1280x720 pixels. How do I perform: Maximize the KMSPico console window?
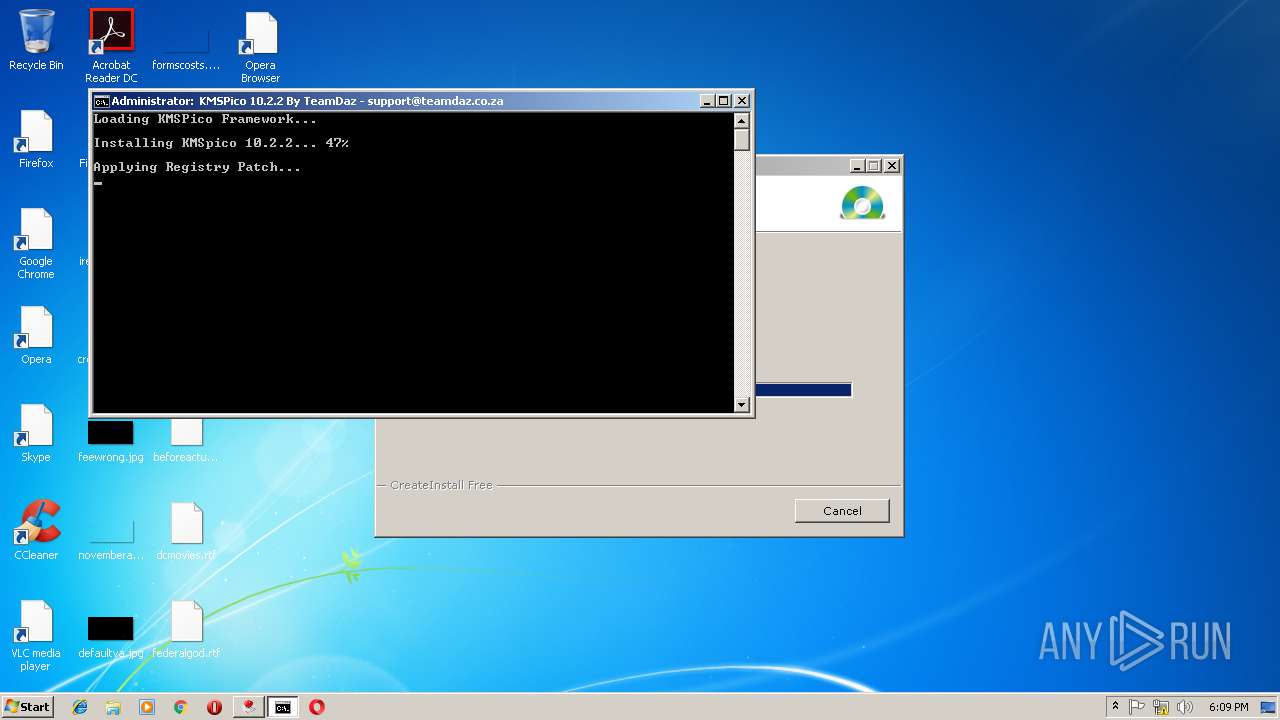pos(724,101)
